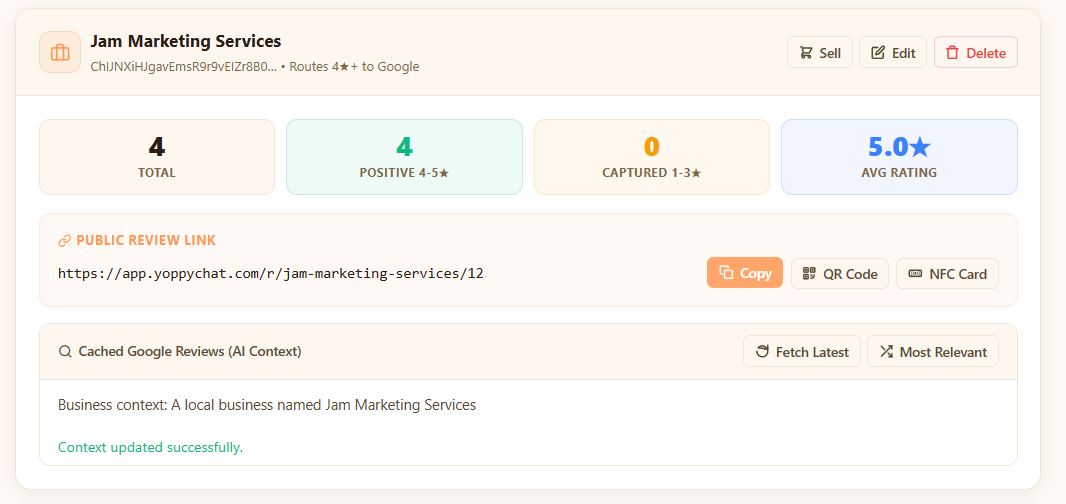Click the QR code icon
Image resolution: width=1066 pixels, height=504 pixels.
tap(809, 273)
